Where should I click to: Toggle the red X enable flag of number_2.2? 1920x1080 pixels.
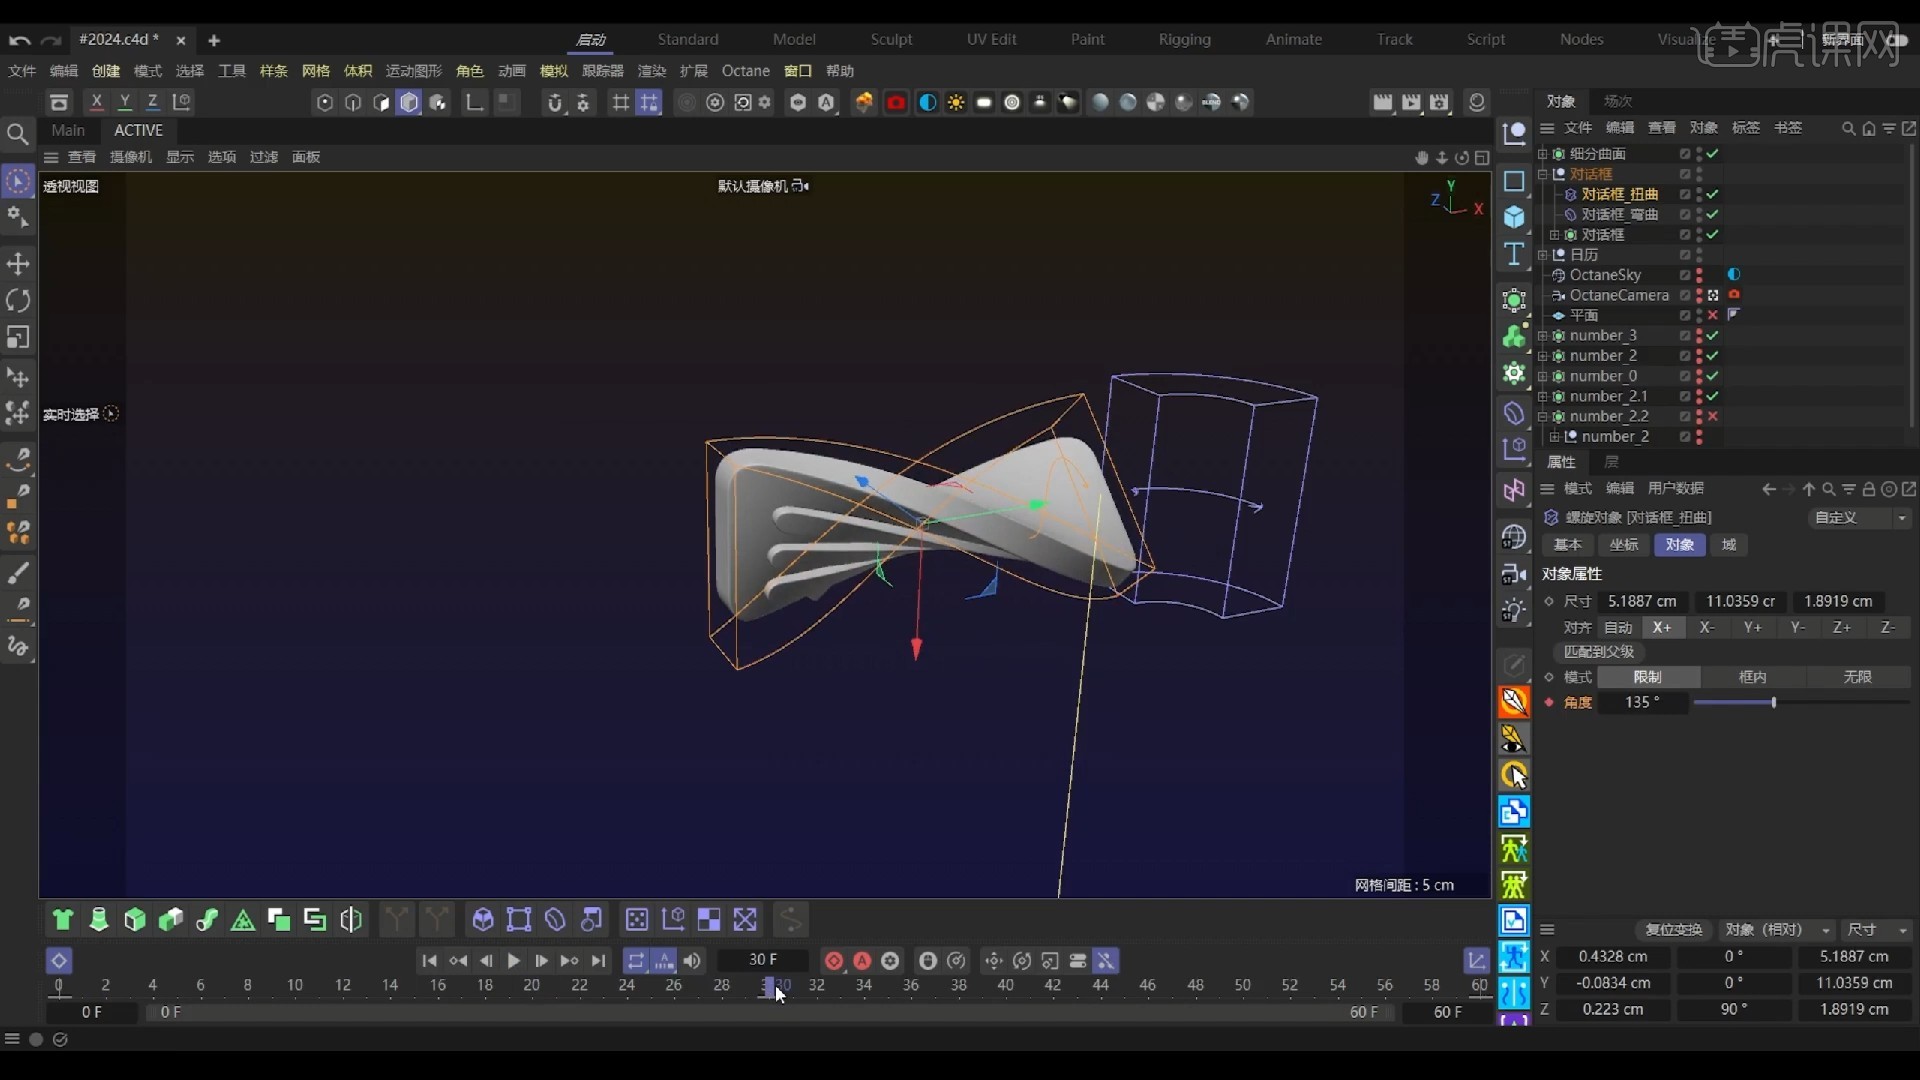(x=1713, y=416)
